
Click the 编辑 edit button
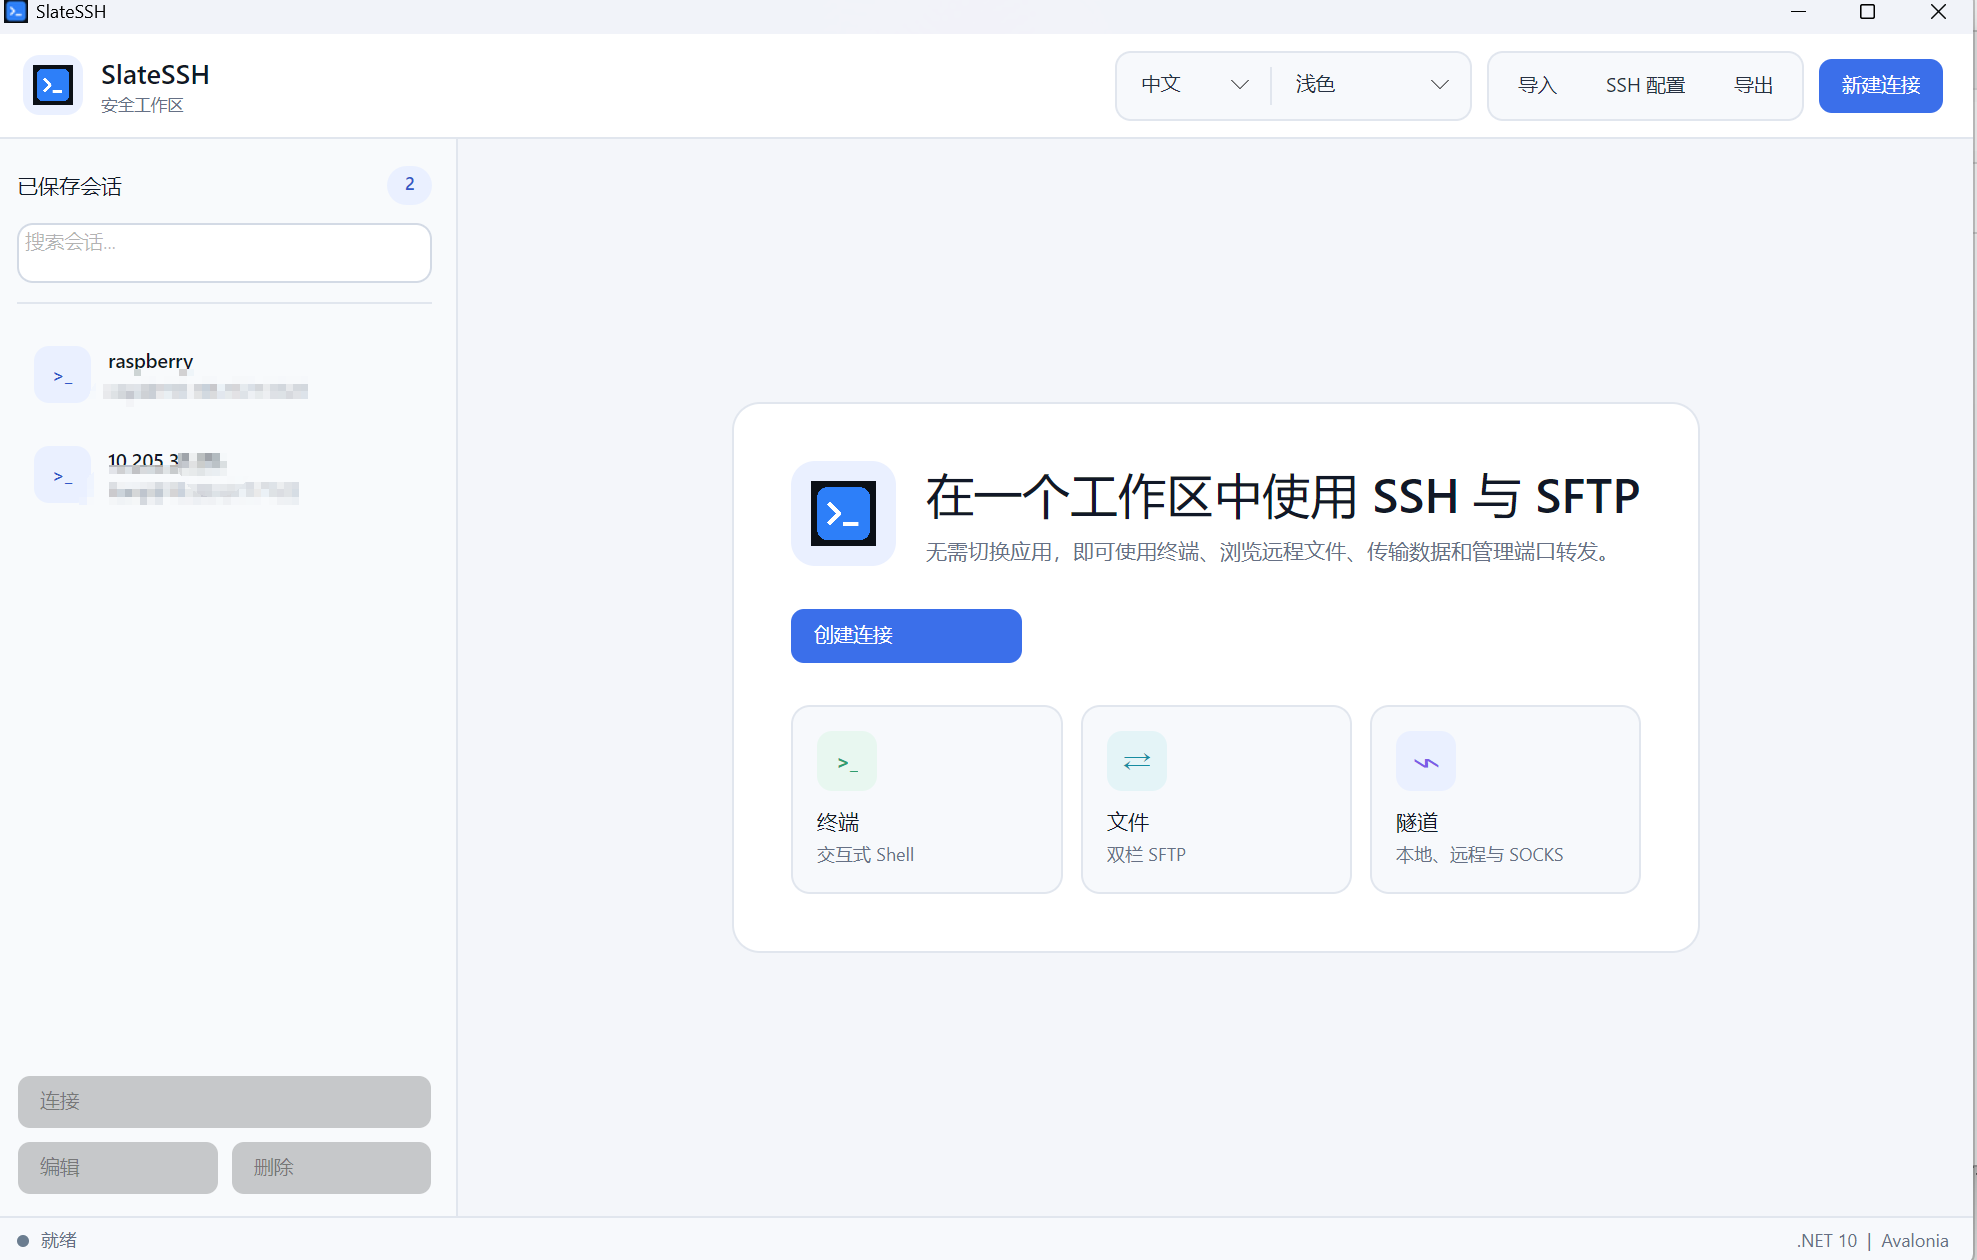118,1168
